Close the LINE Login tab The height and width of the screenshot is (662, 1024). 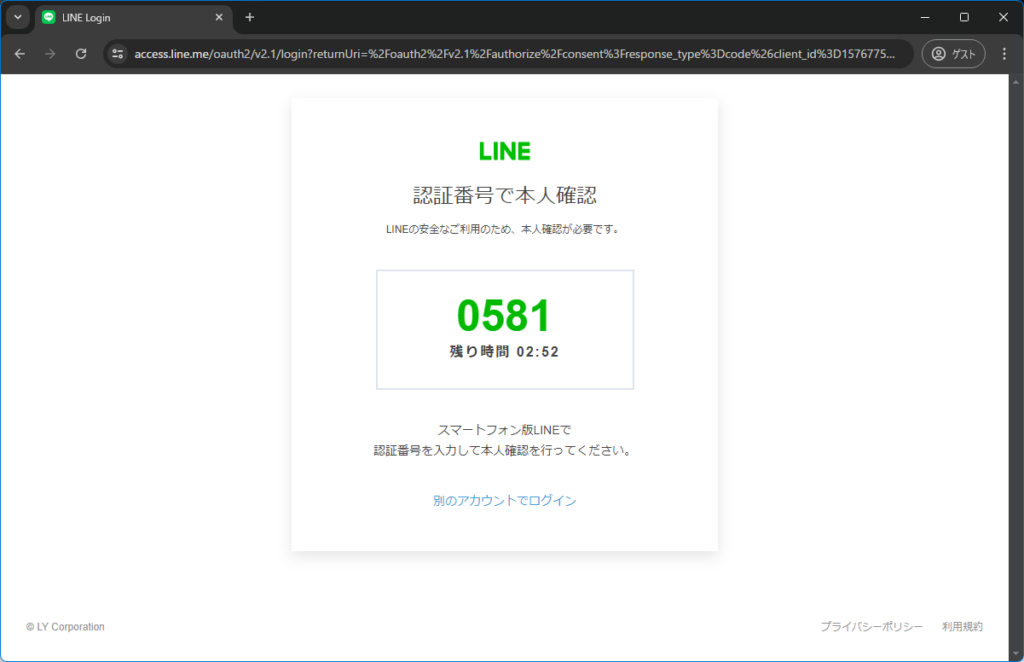[219, 18]
